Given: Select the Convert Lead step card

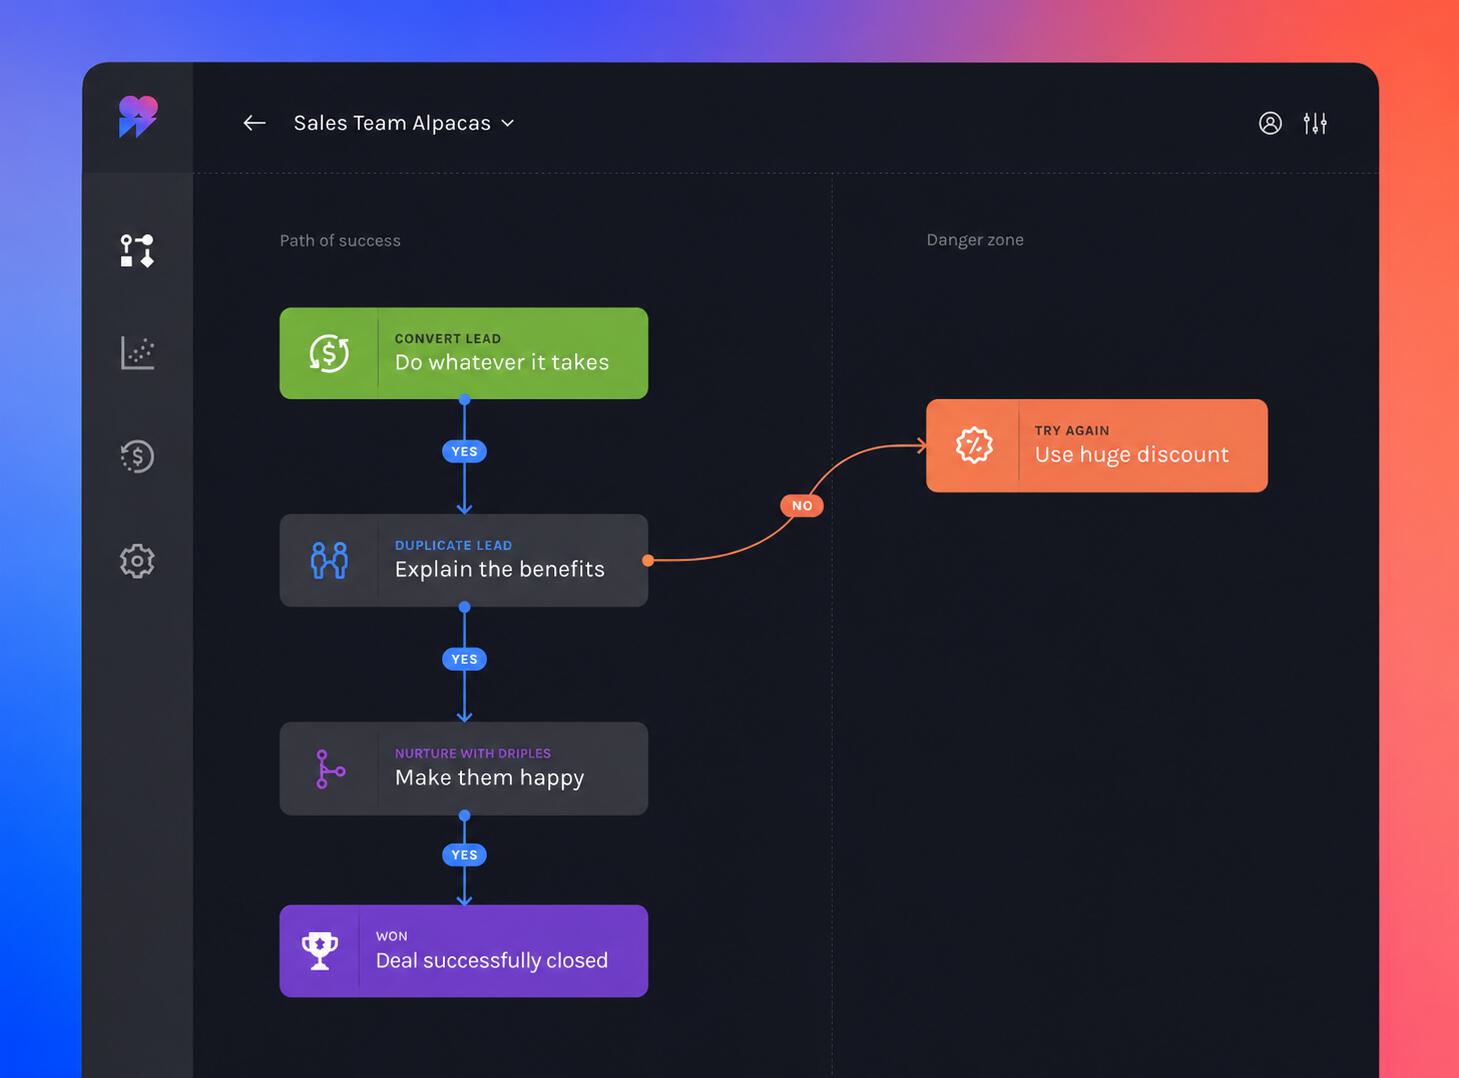Looking at the screenshot, I should 464,353.
